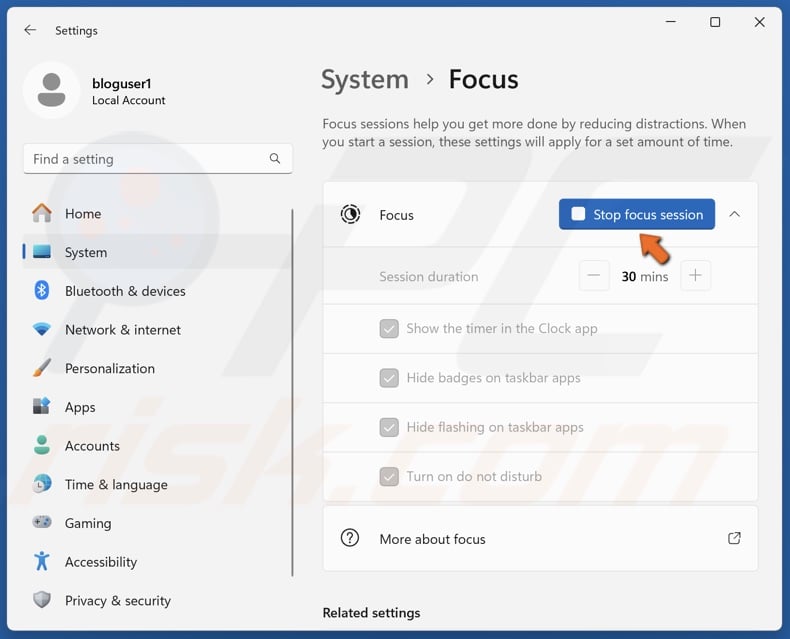Click the question mark help icon
The height and width of the screenshot is (639, 790).
[x=350, y=538]
